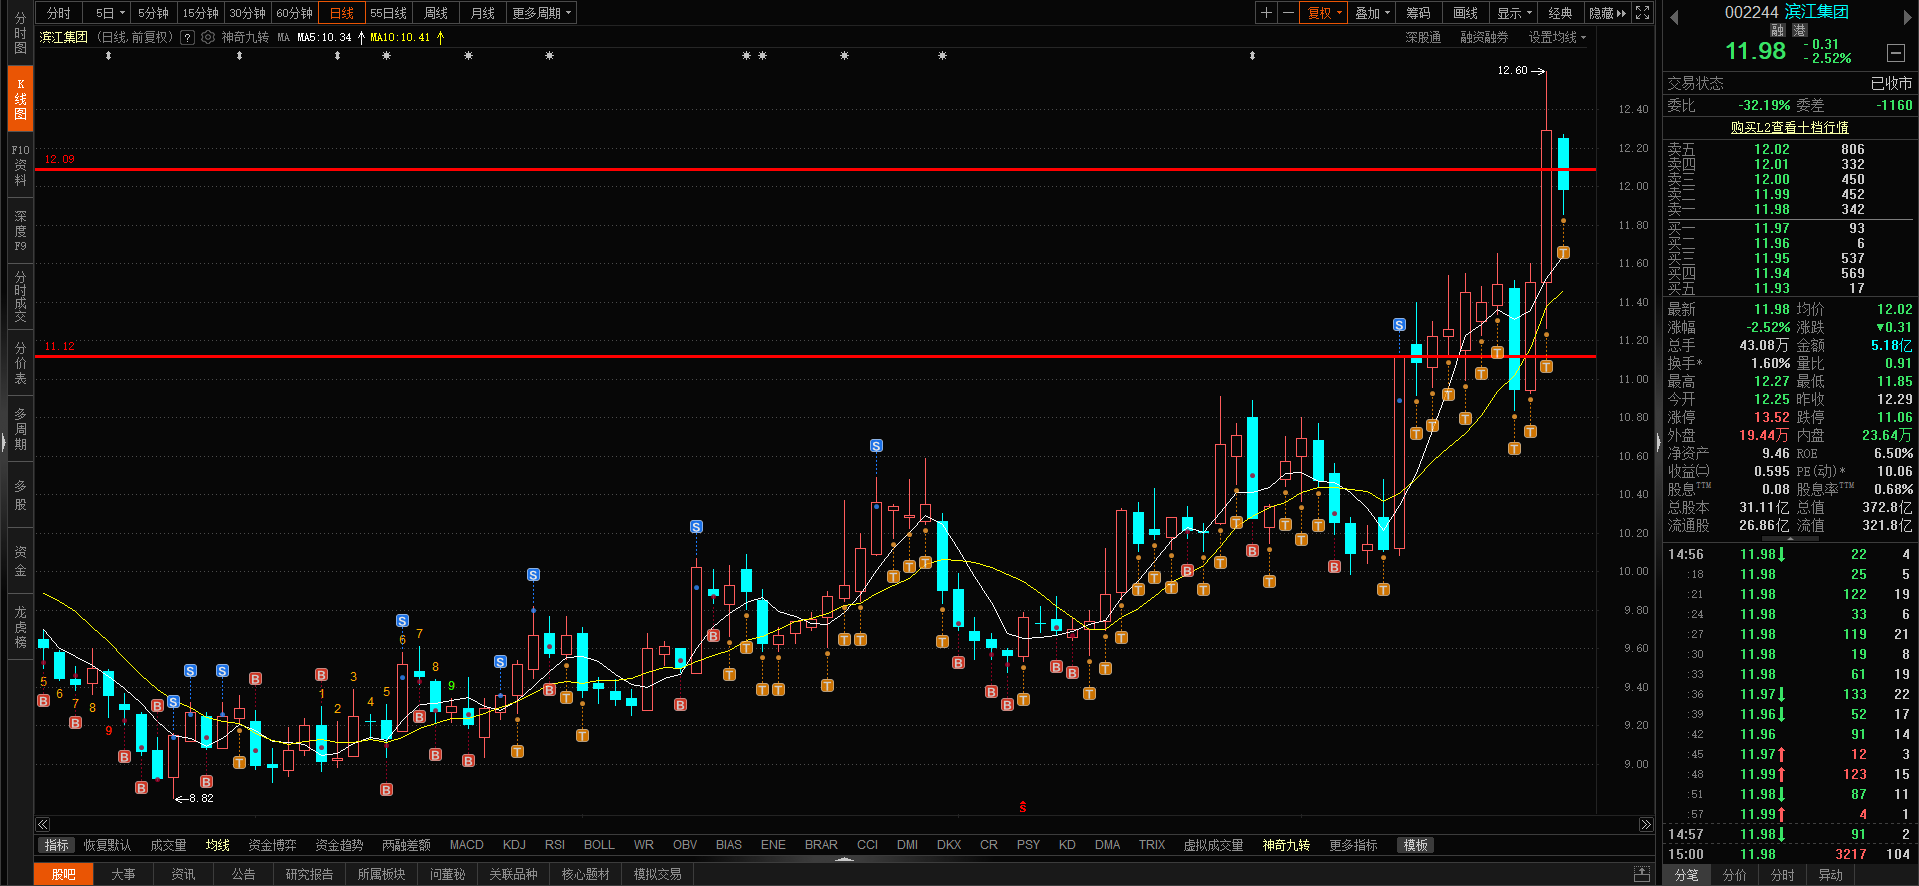Open the 显示 display dropdown
Viewport: 1919px width, 886px height.
[x=1514, y=13]
